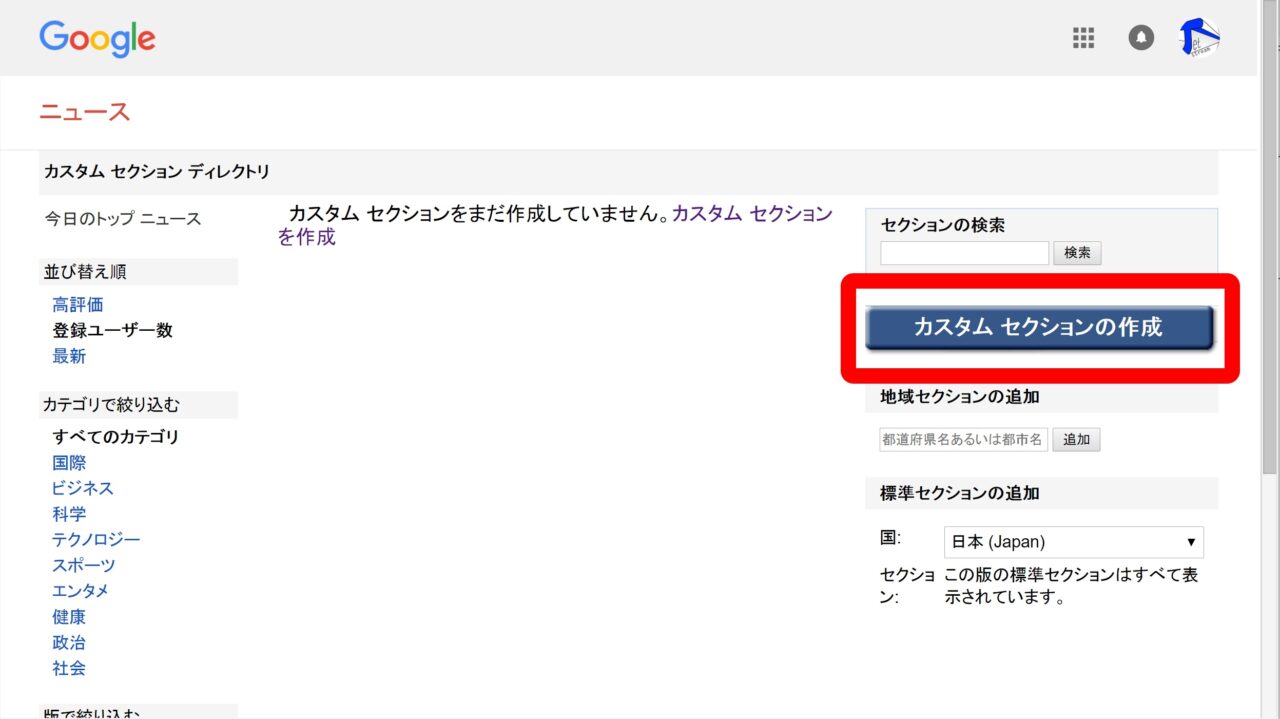Select 今日のトップ ニュース in the sidebar
1280x719 pixels.
click(x=122, y=219)
